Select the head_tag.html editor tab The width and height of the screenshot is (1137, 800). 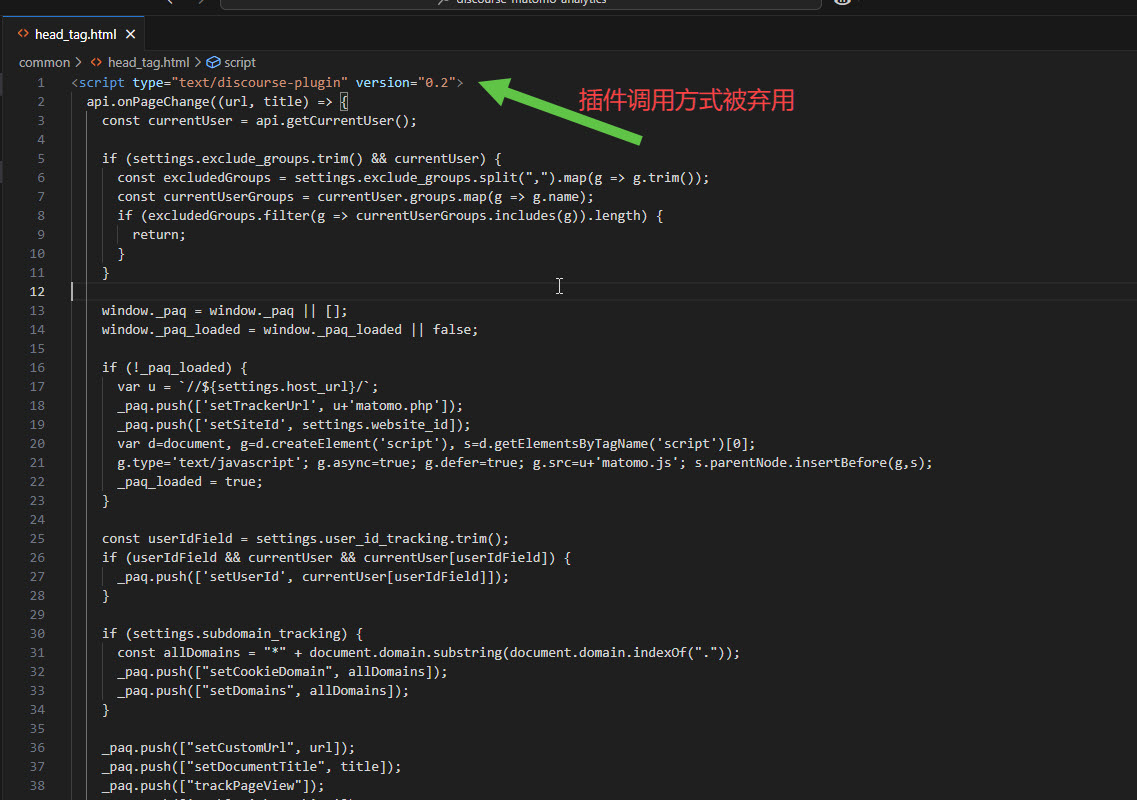pyautogui.click(x=75, y=34)
